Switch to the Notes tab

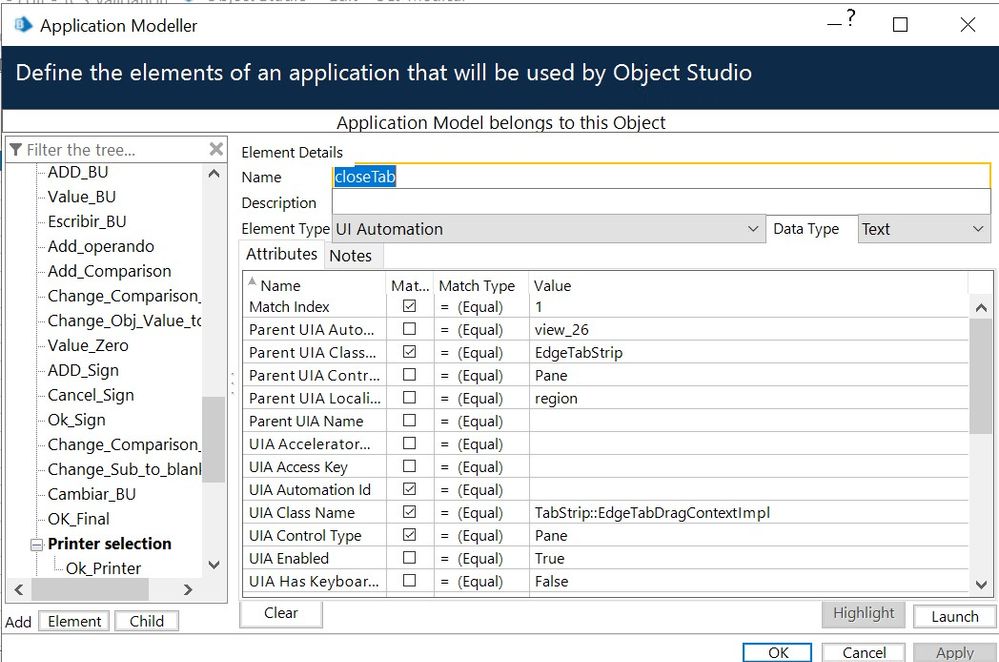click(350, 256)
